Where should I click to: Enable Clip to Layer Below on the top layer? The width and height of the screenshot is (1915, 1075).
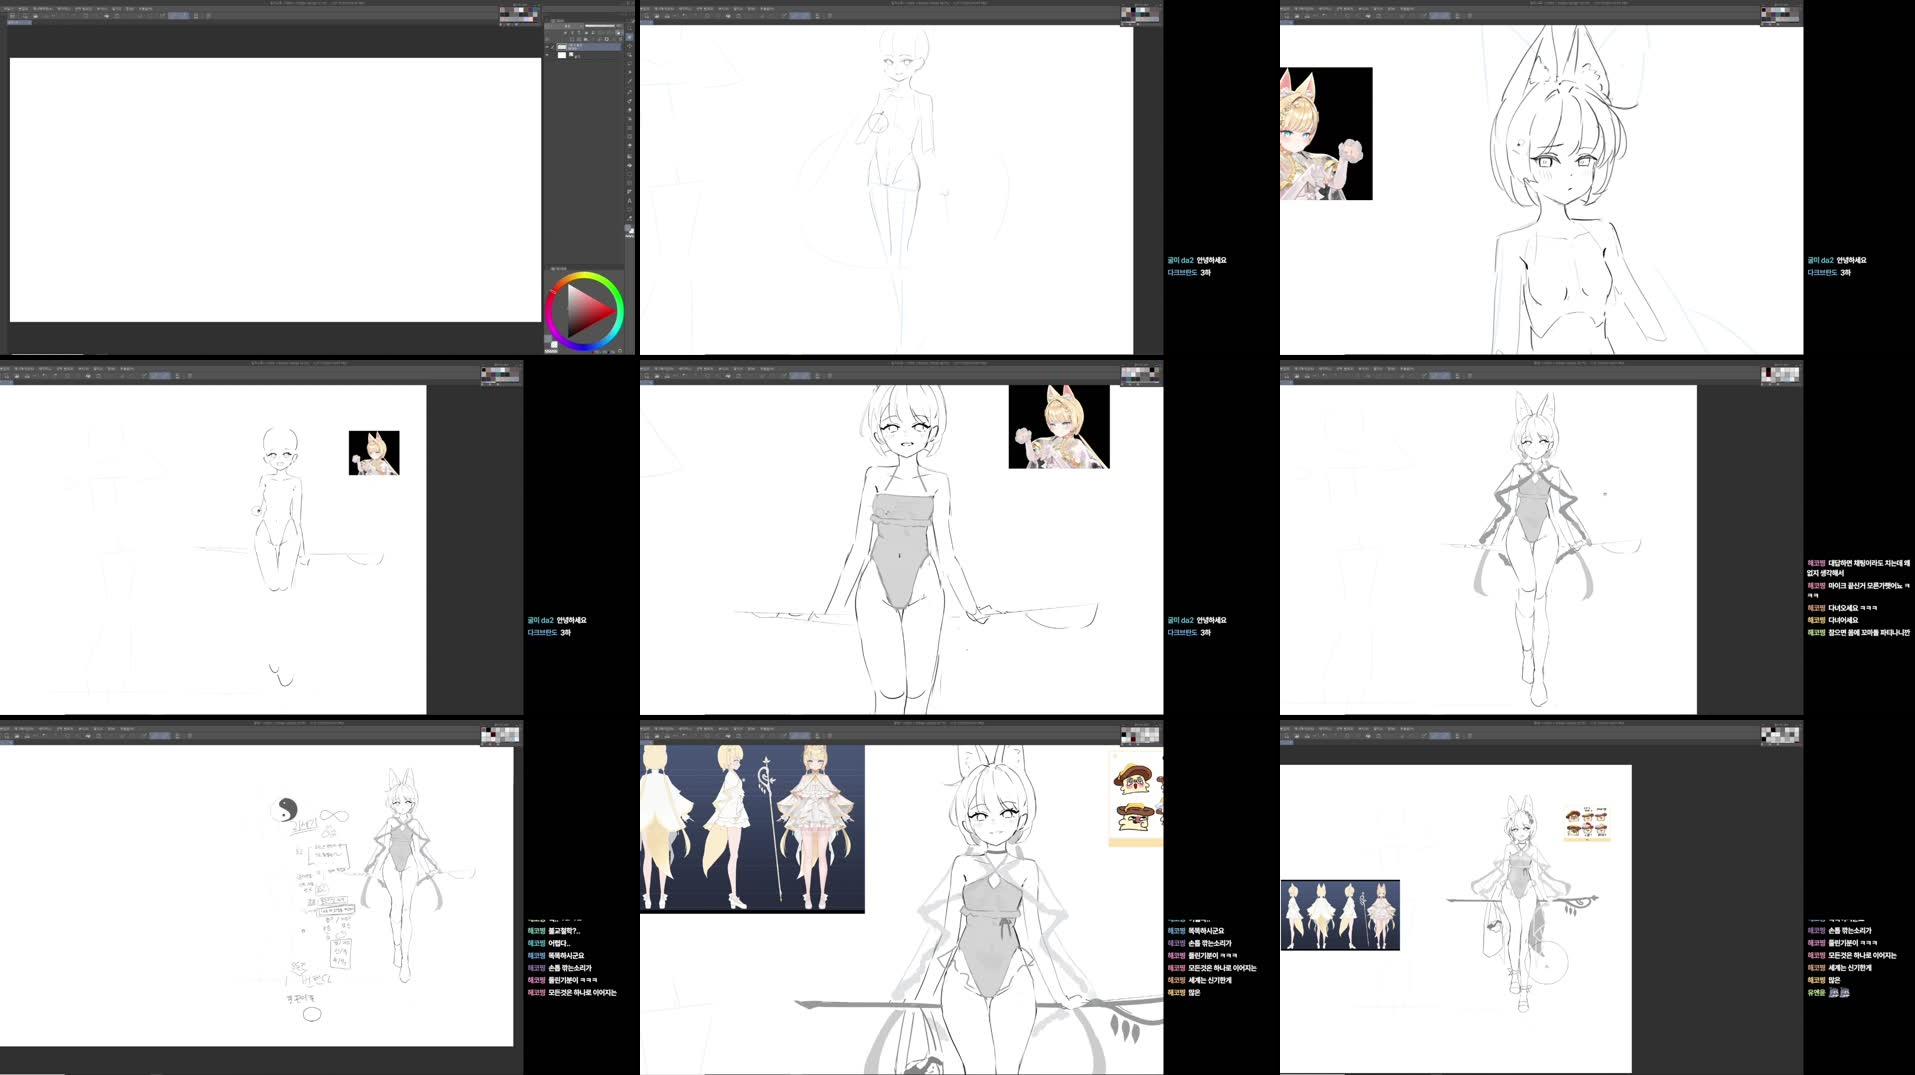(x=565, y=32)
